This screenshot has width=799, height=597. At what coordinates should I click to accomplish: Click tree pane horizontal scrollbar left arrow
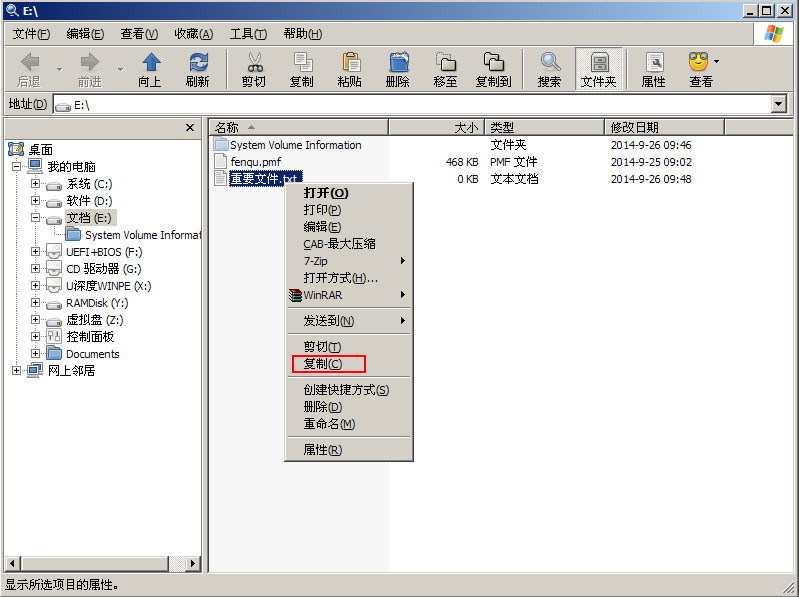tap(13, 563)
